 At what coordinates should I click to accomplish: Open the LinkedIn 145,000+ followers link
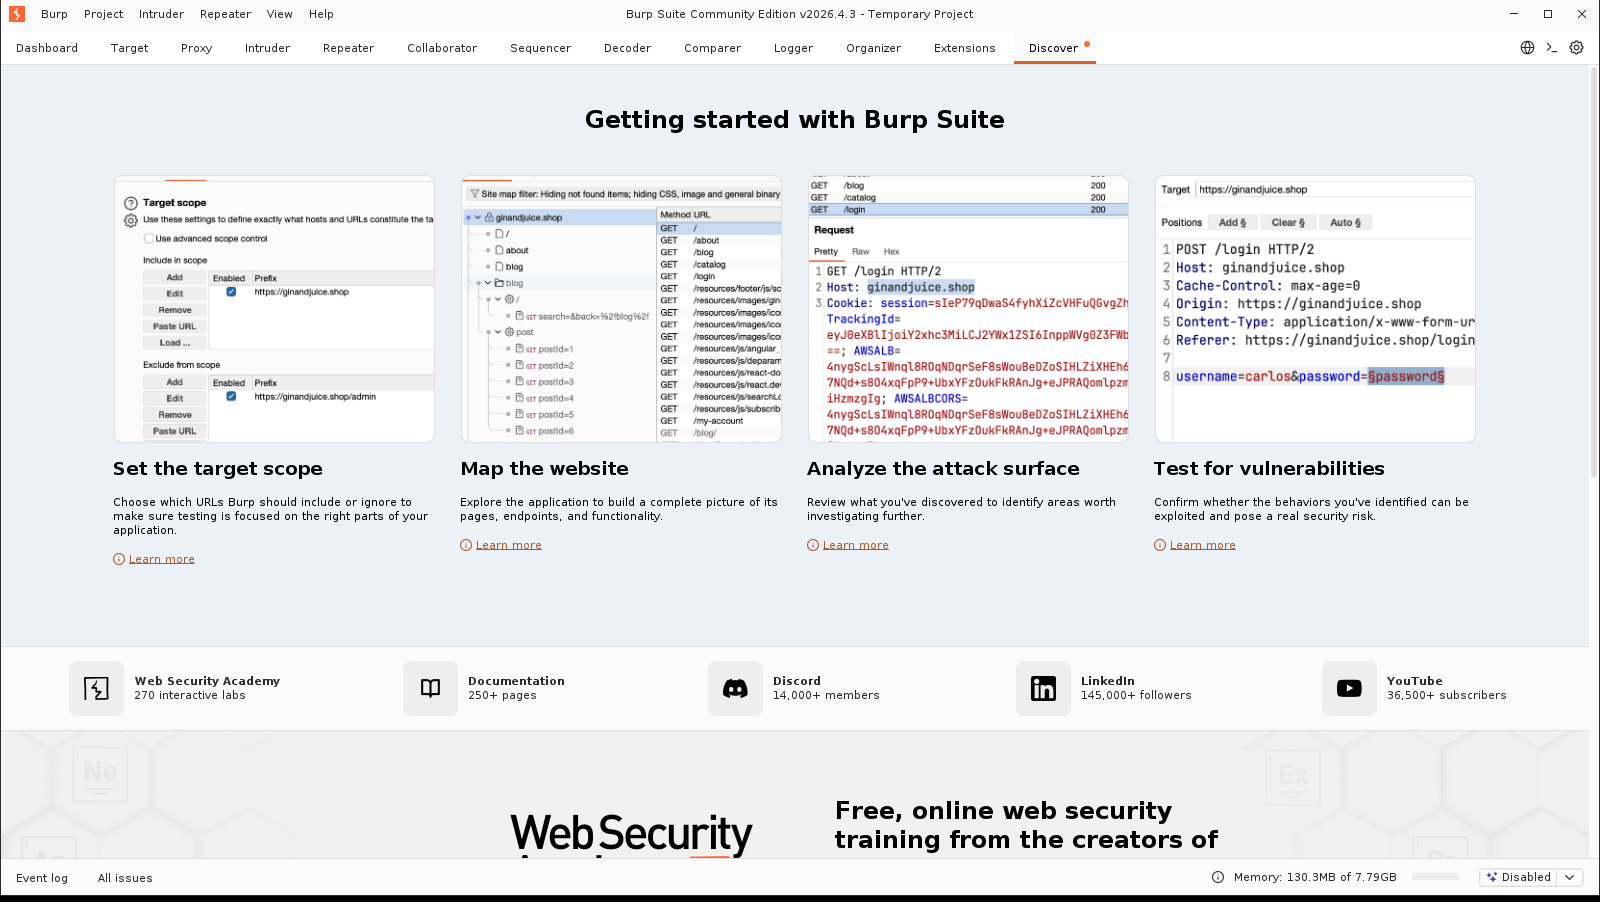point(1136,688)
